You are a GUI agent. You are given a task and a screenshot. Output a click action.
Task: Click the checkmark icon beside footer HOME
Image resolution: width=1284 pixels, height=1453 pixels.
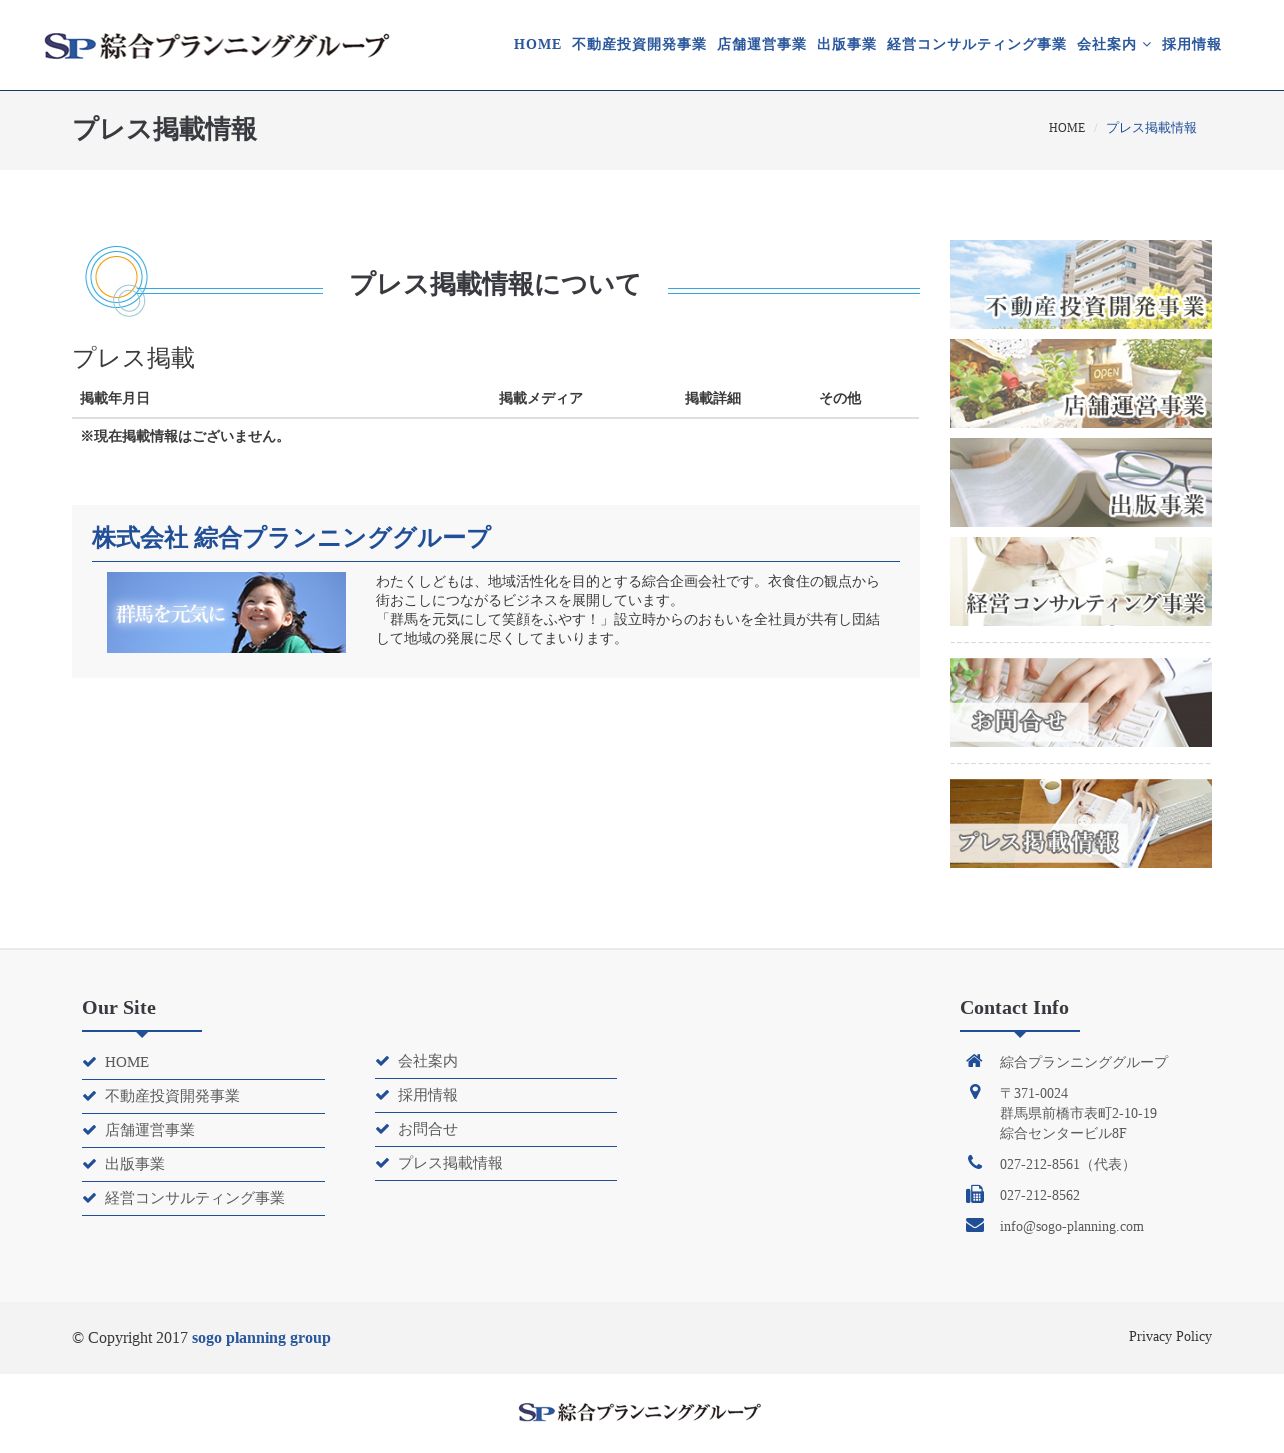click(x=89, y=1062)
